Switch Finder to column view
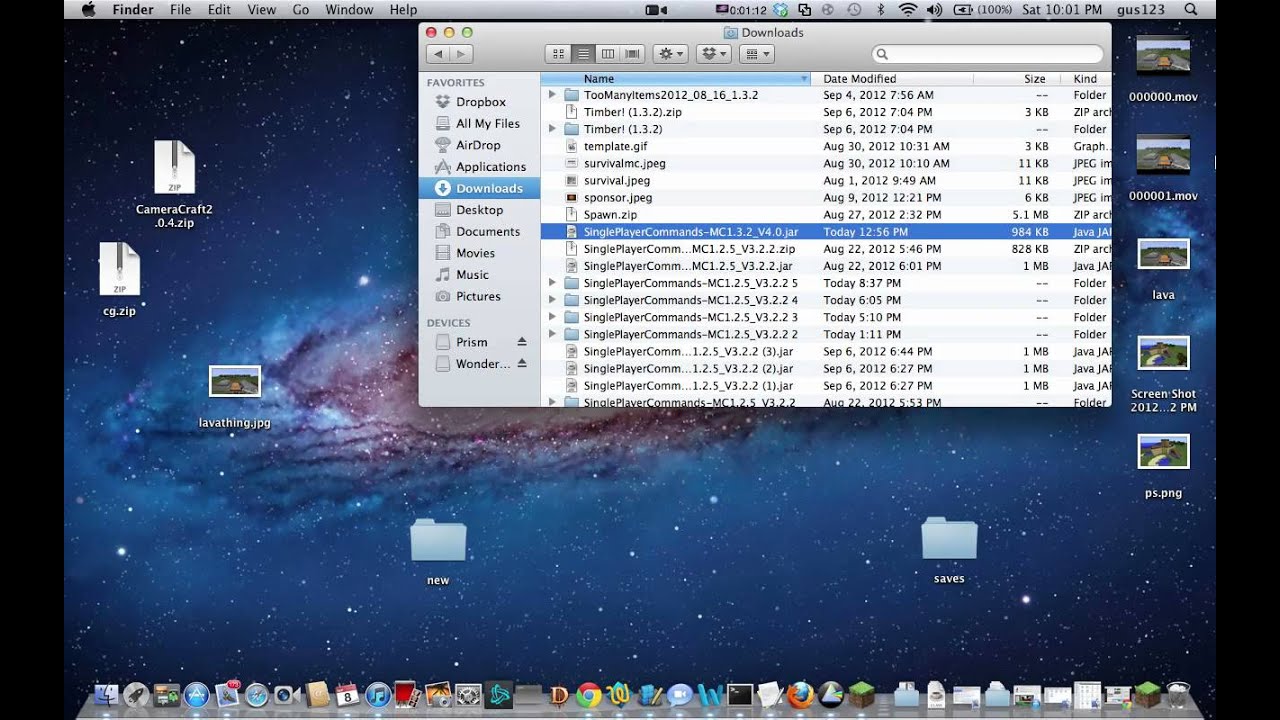This screenshot has width=1280, height=720. [x=607, y=54]
